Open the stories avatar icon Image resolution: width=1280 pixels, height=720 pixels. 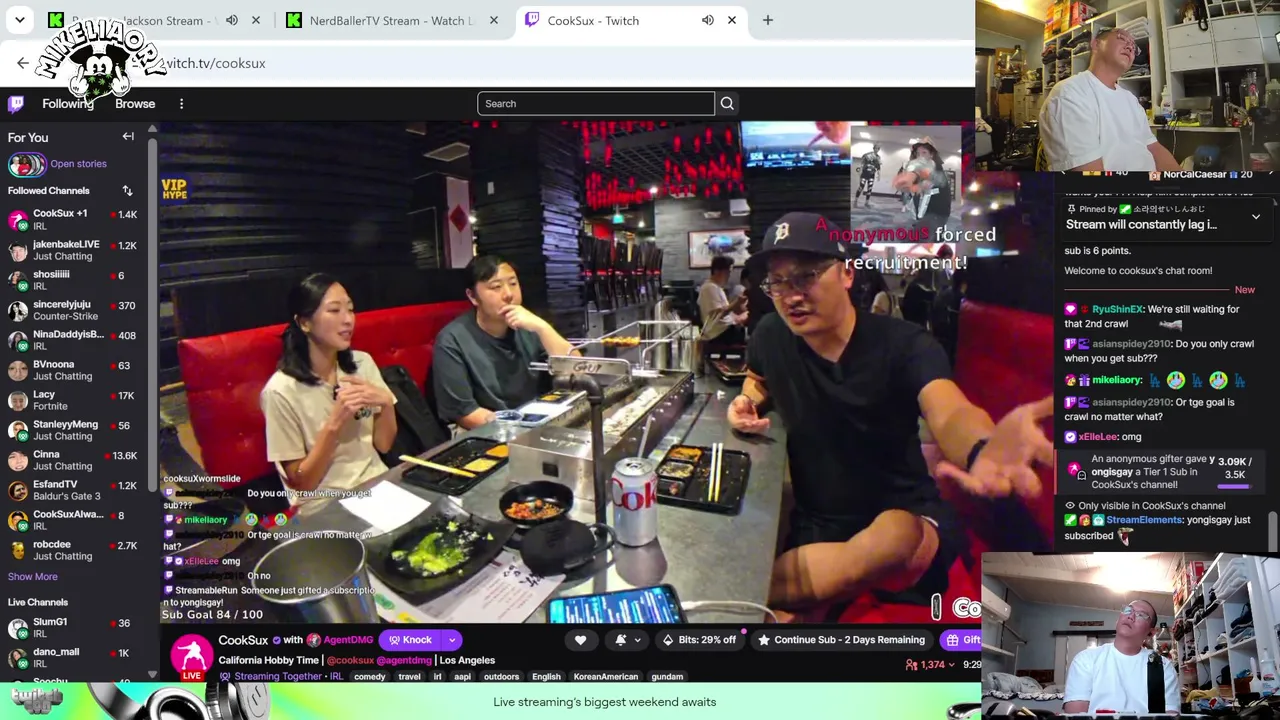pos(26,164)
